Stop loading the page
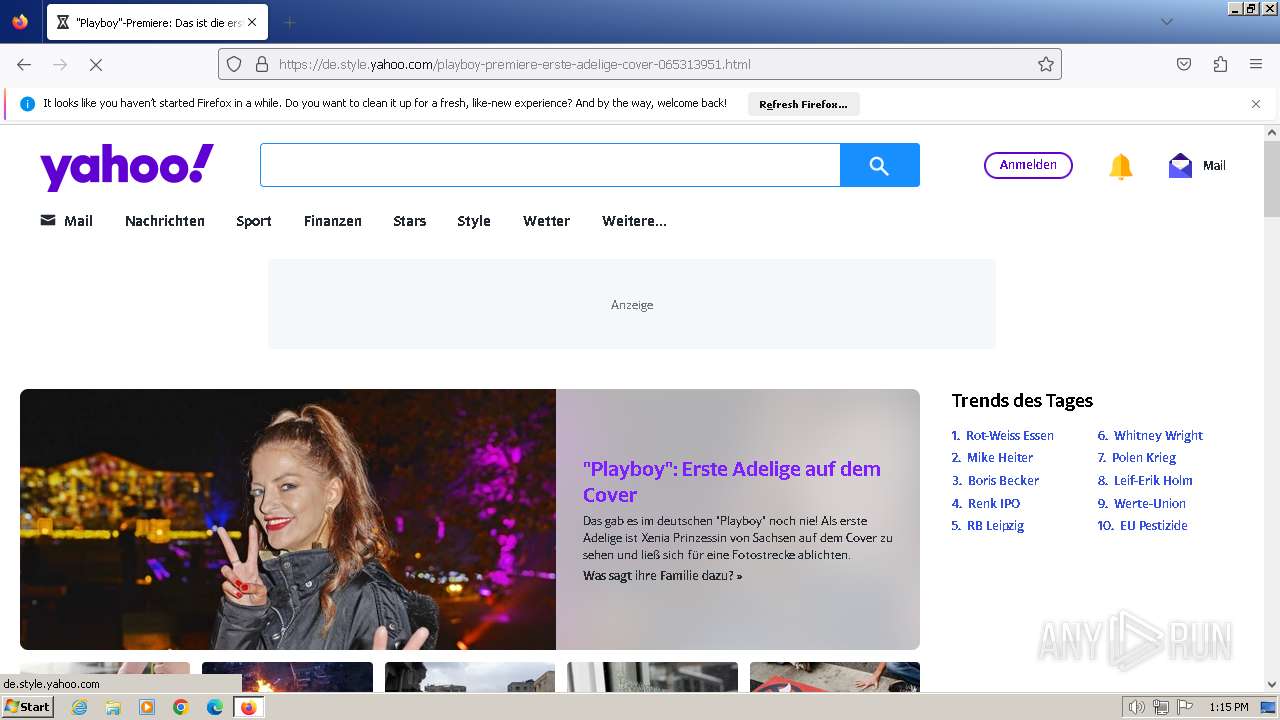Viewport: 1280px width, 720px height. [96, 64]
